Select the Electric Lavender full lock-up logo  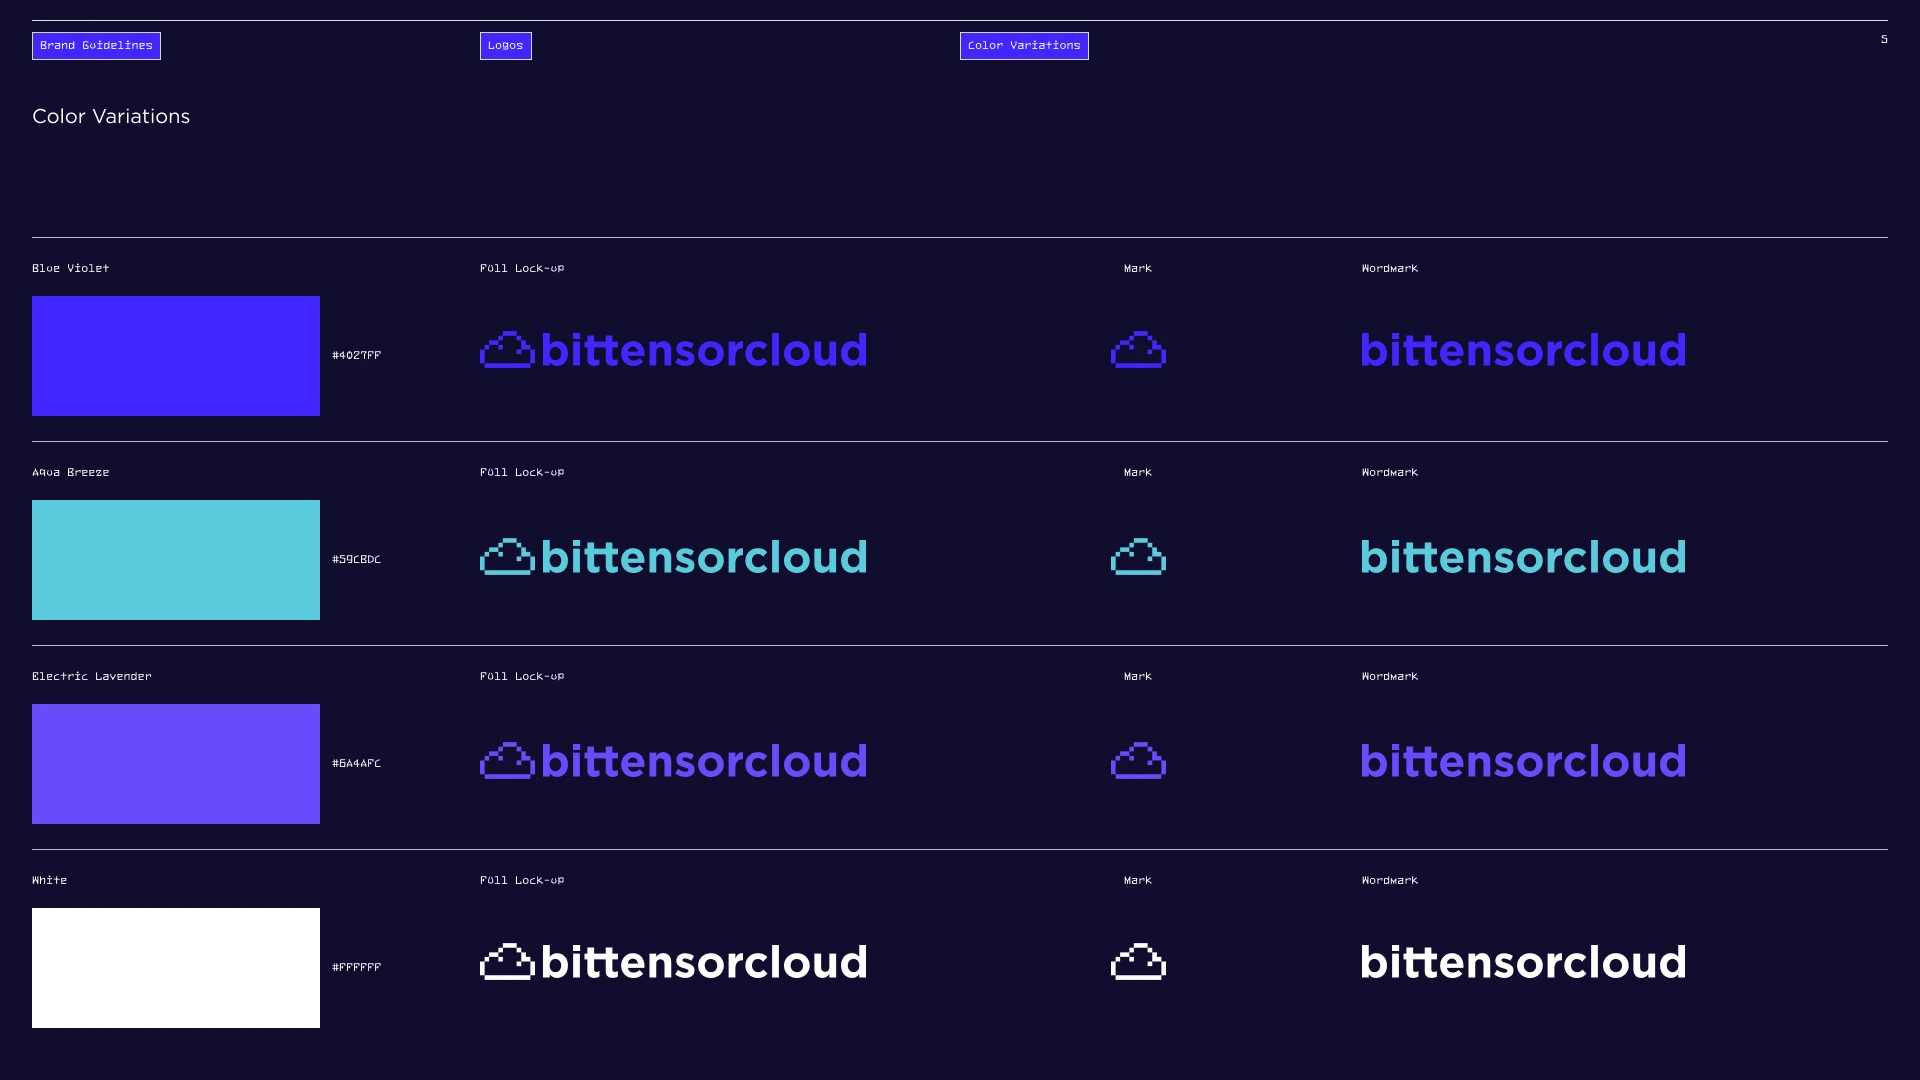(673, 761)
